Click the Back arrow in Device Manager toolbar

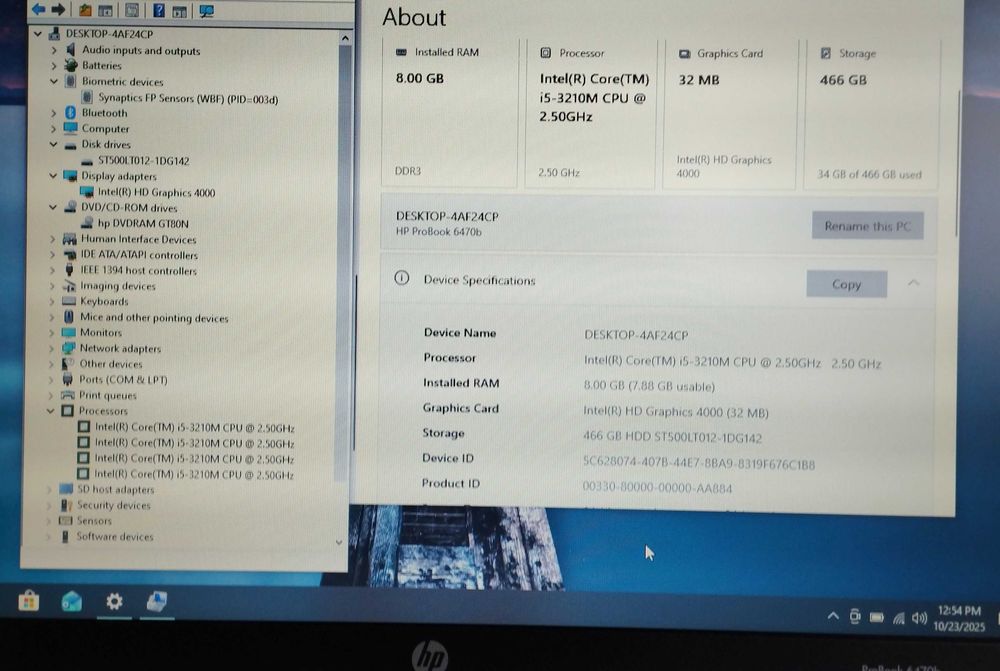[38, 9]
